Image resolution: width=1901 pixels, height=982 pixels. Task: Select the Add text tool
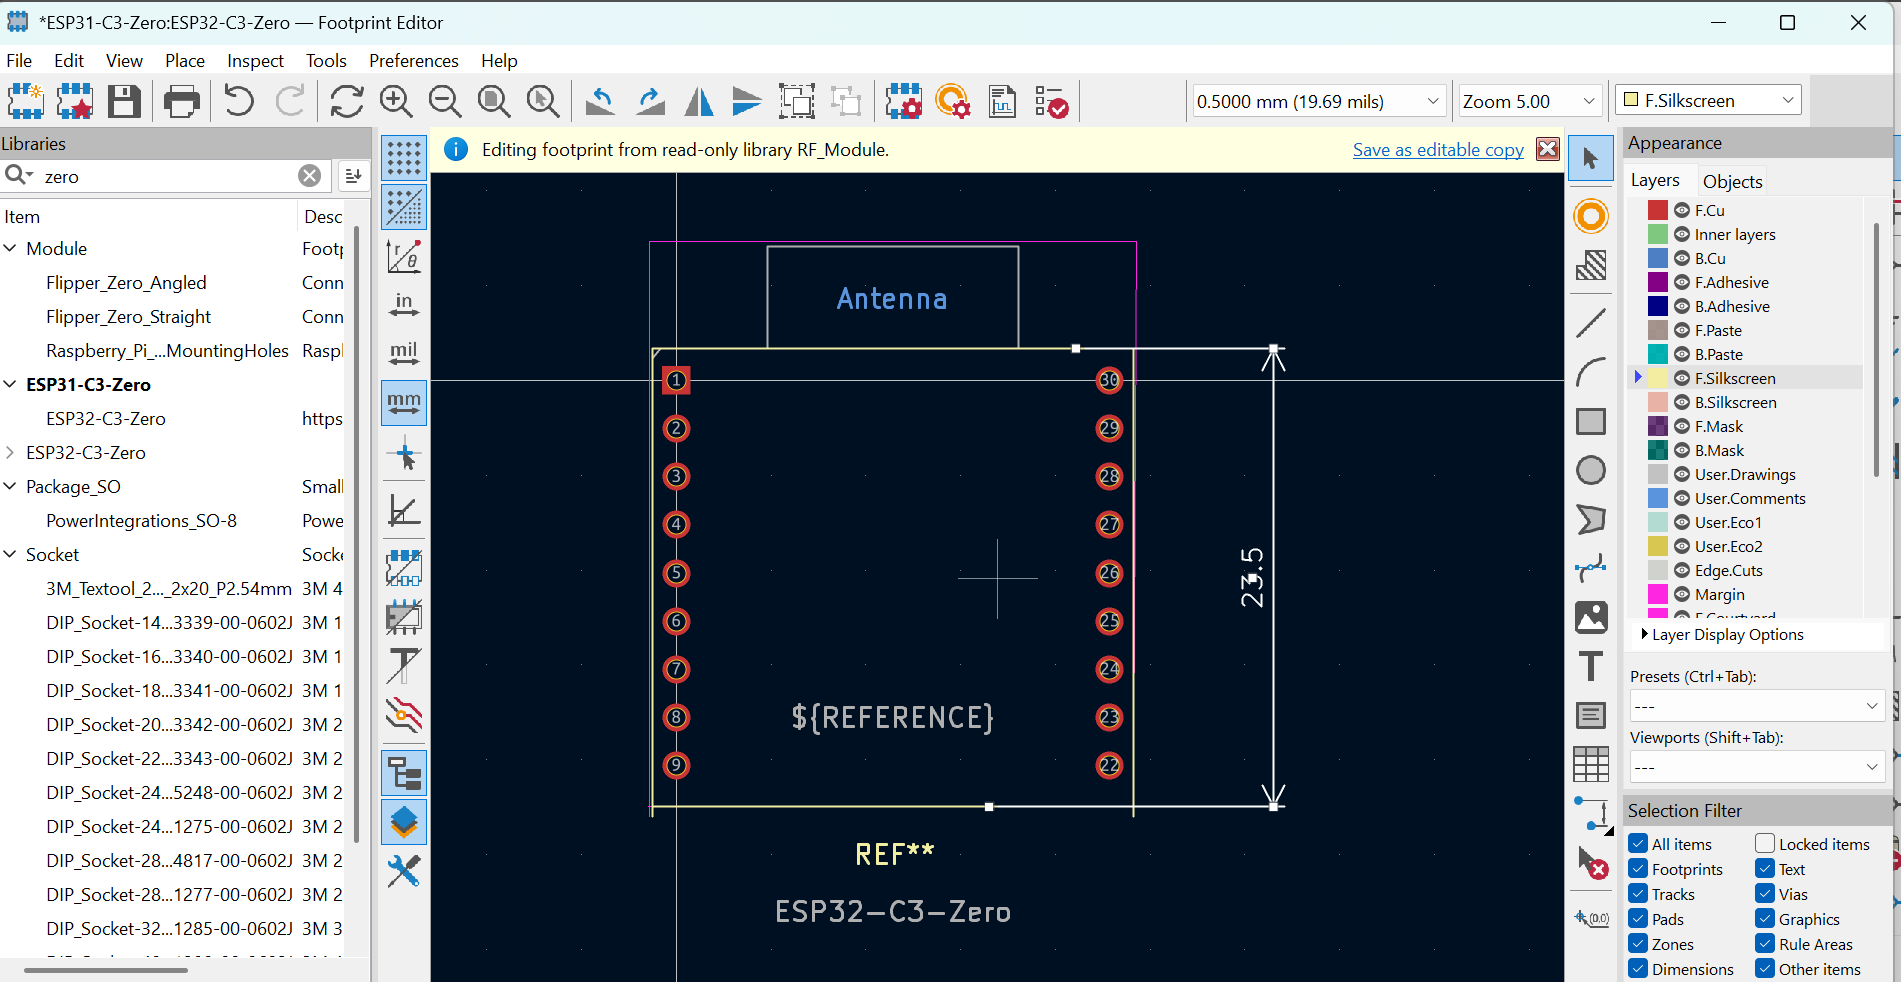(x=1591, y=666)
